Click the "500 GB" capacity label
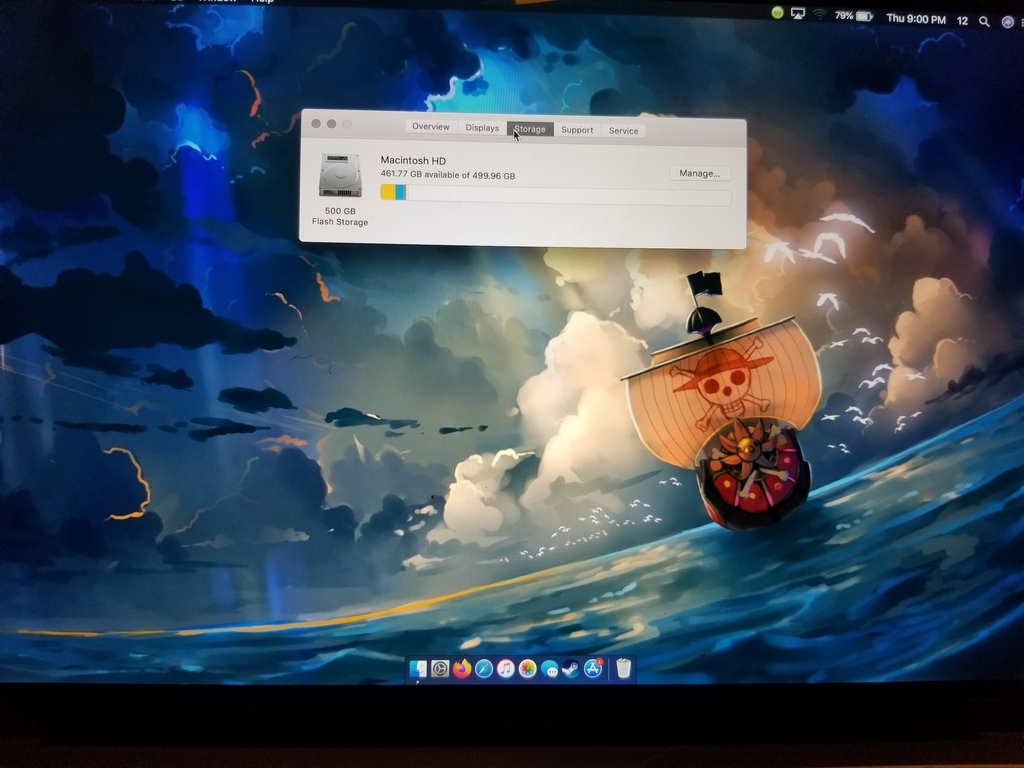The image size is (1024, 768). click(x=340, y=211)
